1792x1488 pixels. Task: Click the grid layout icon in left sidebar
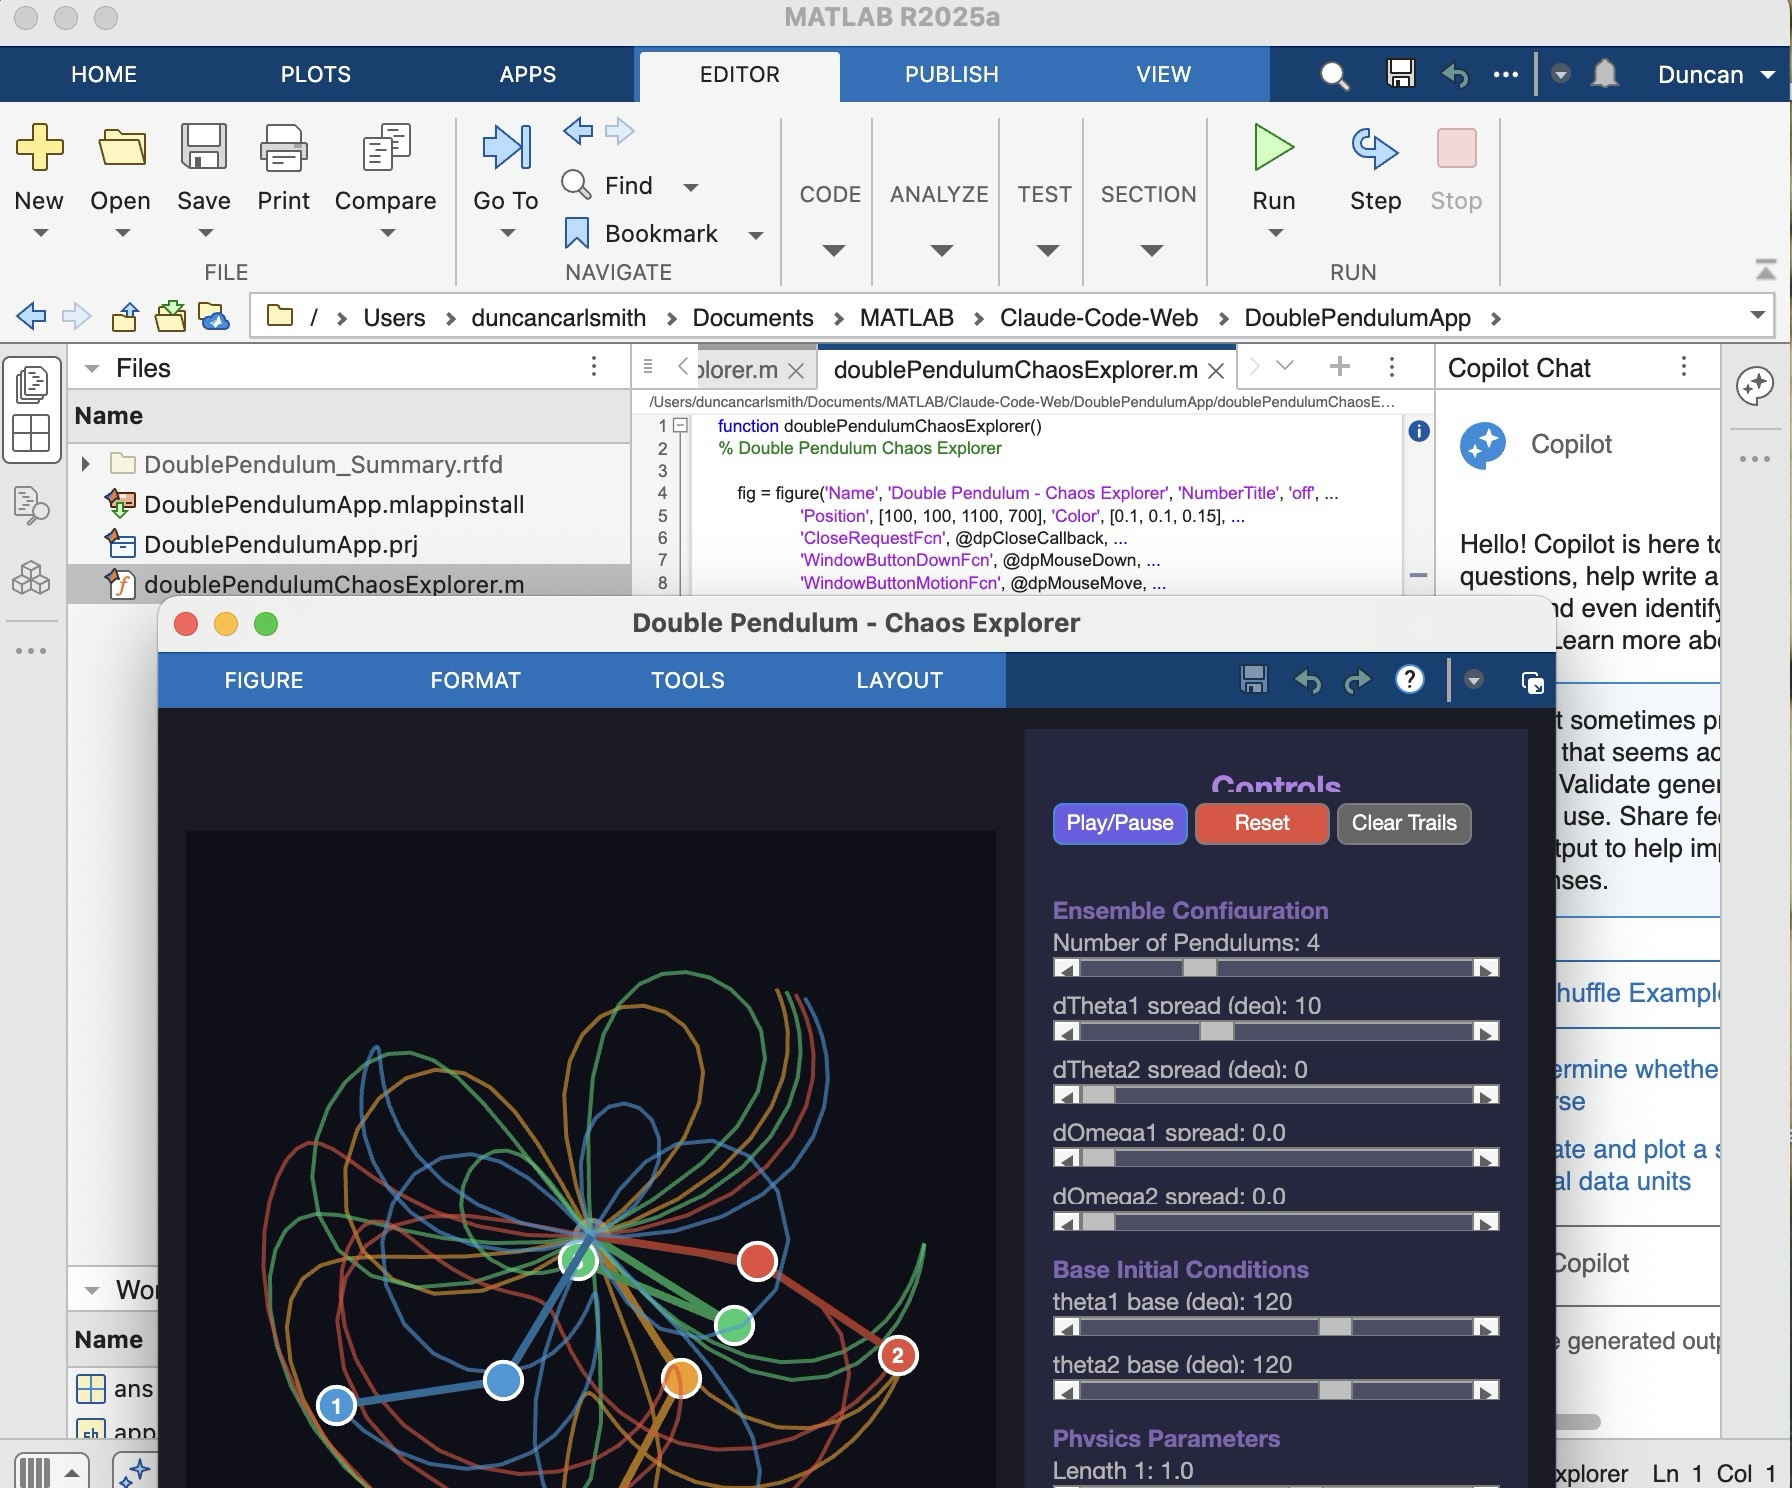pos(31,434)
